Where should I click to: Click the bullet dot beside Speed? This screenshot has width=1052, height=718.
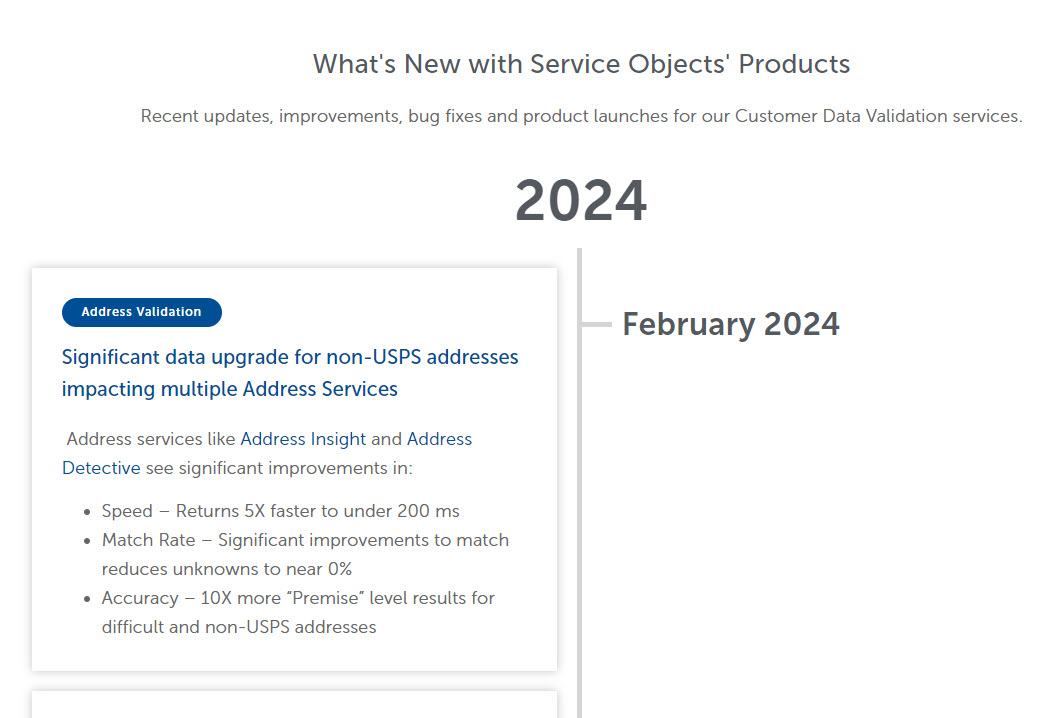(87, 512)
